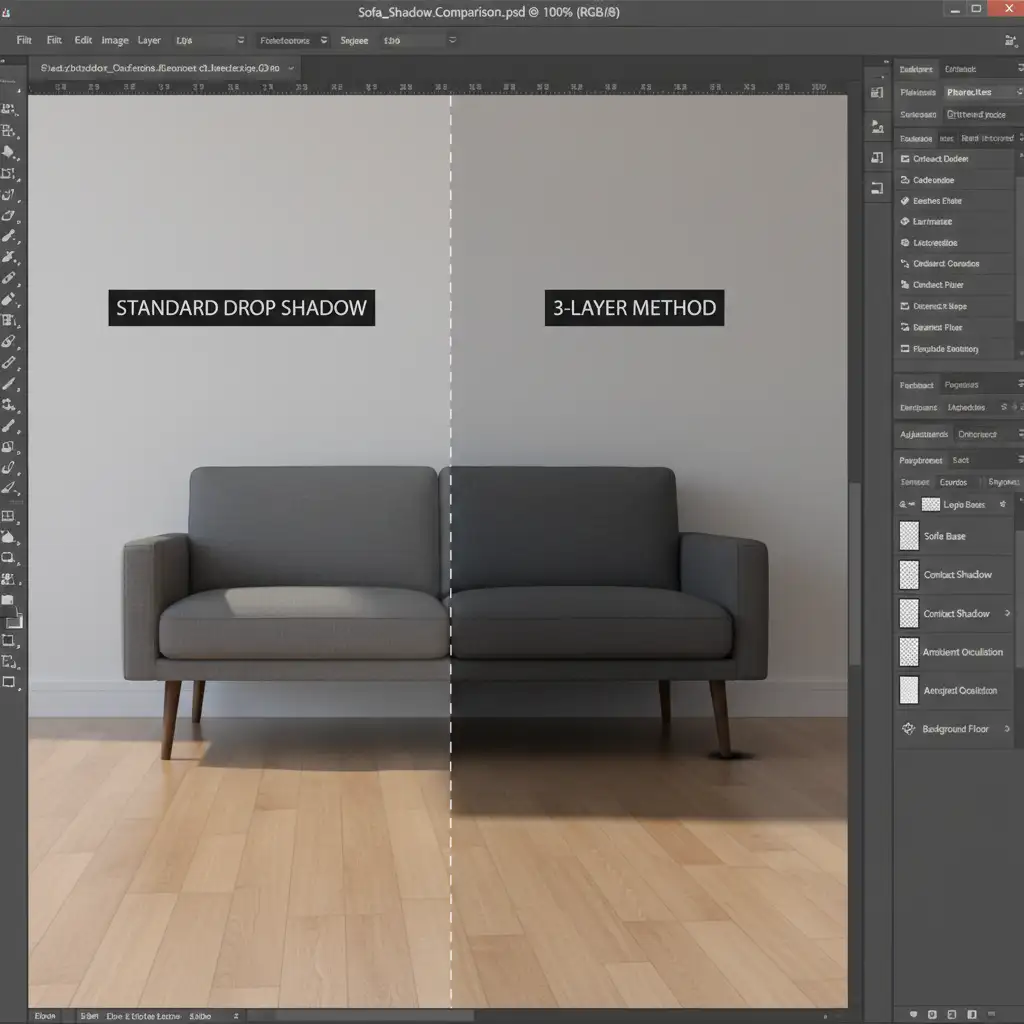
Task: Open the first options bar dropdown after Layer
Action: [x=240, y=41]
